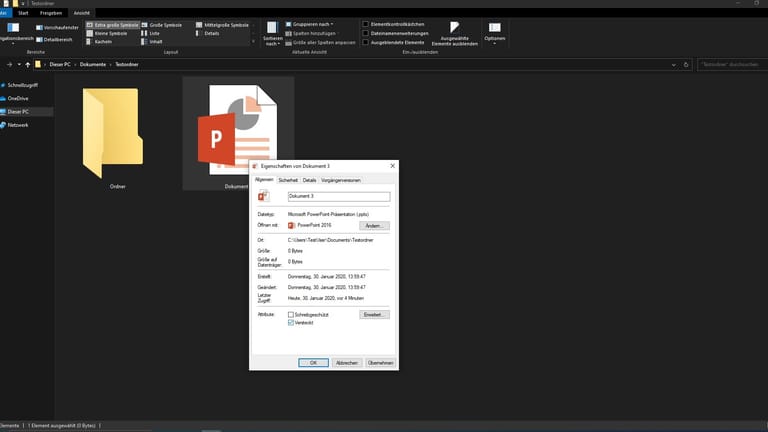
Task: Select the Ansicht ribbon tab
Action: click(x=81, y=13)
